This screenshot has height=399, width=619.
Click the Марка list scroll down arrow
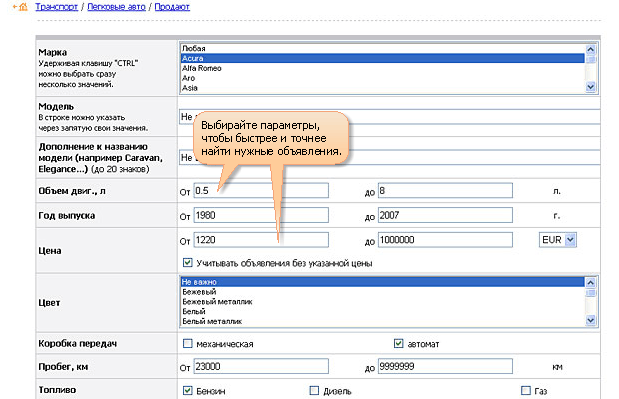tap(591, 86)
